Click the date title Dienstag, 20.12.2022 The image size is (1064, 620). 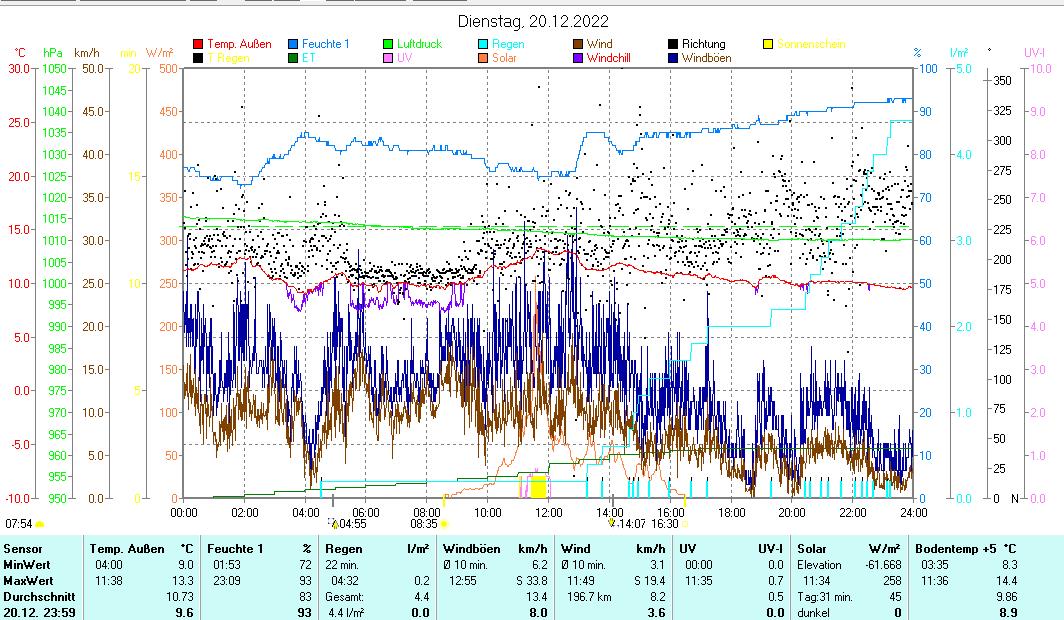click(533, 21)
